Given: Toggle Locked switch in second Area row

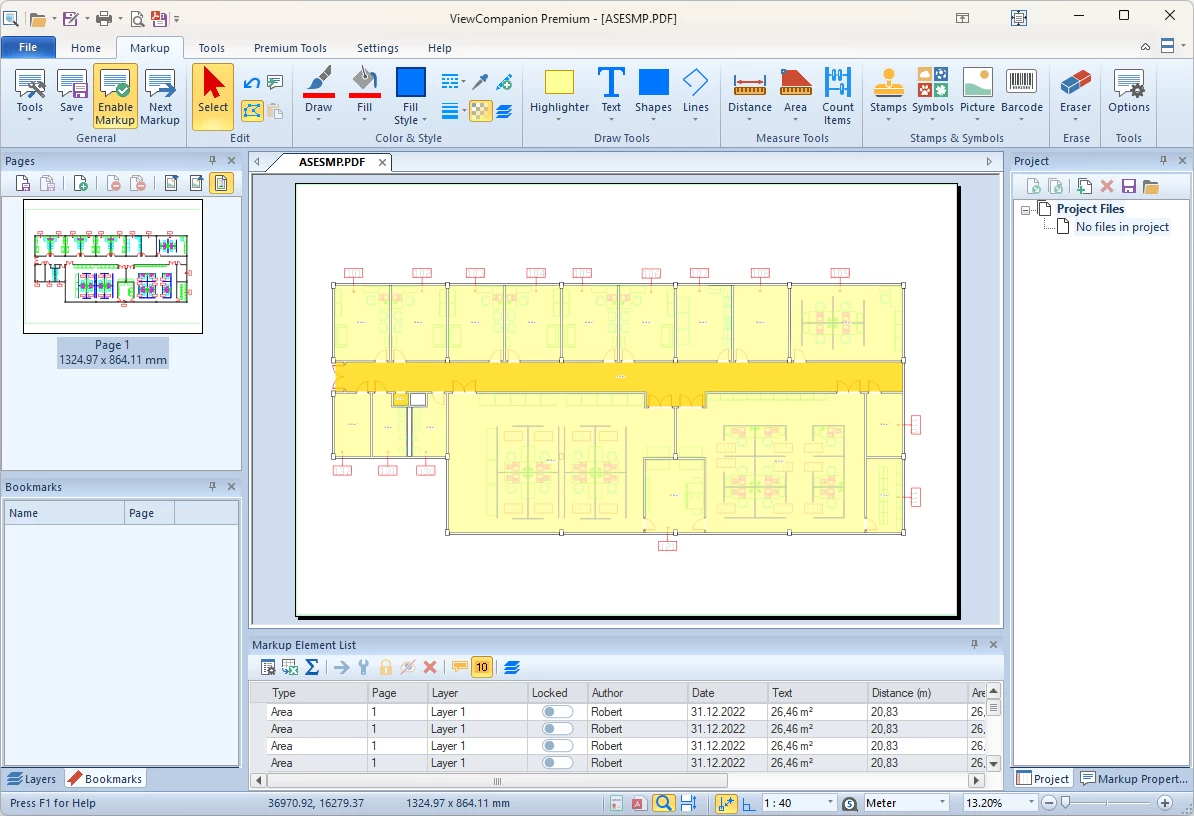Looking at the screenshot, I should 557,728.
